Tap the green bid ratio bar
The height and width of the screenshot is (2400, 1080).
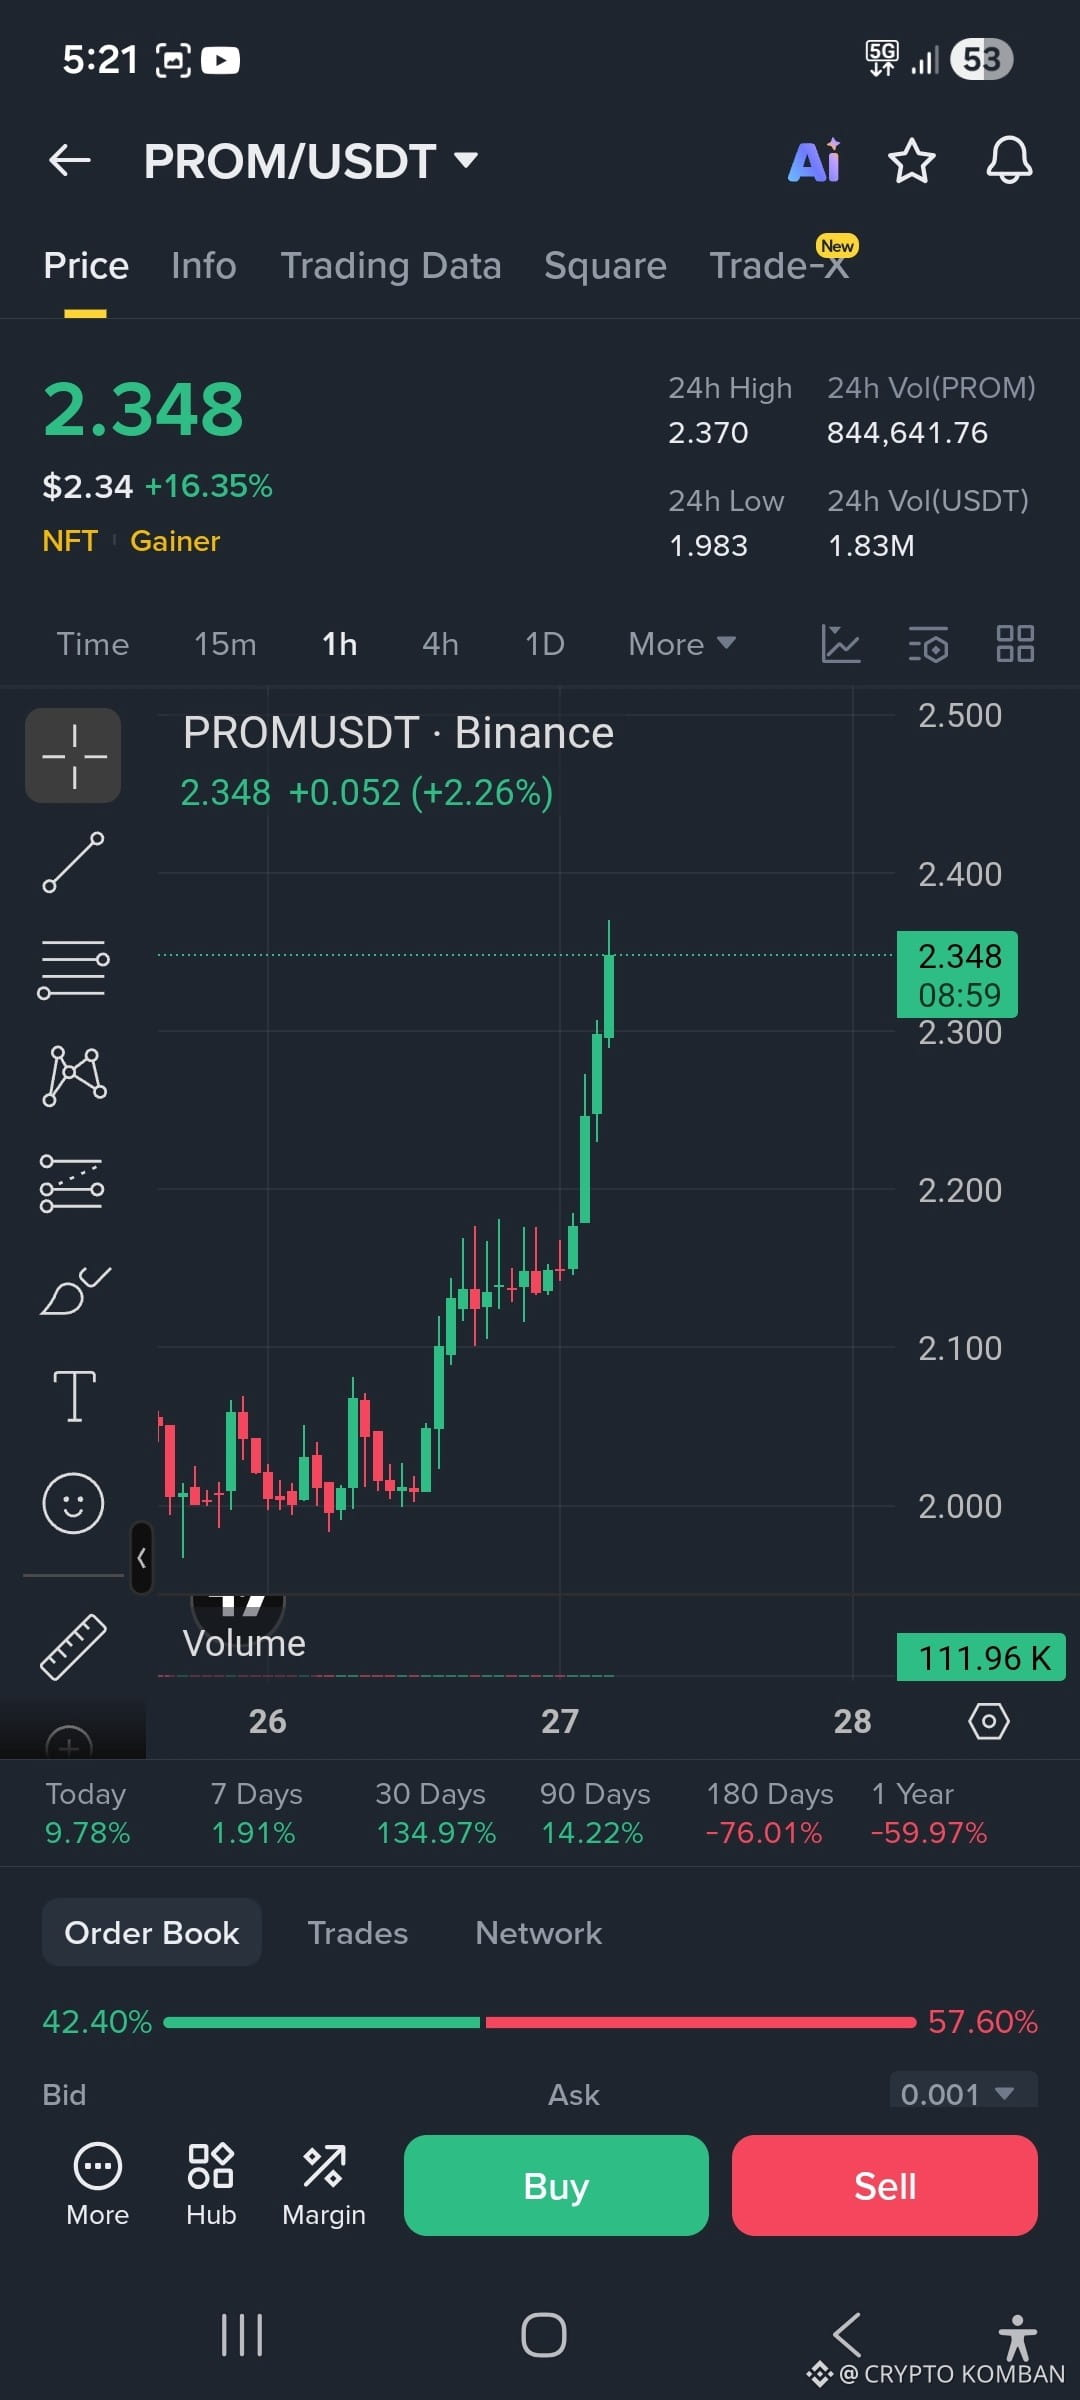click(x=322, y=2022)
